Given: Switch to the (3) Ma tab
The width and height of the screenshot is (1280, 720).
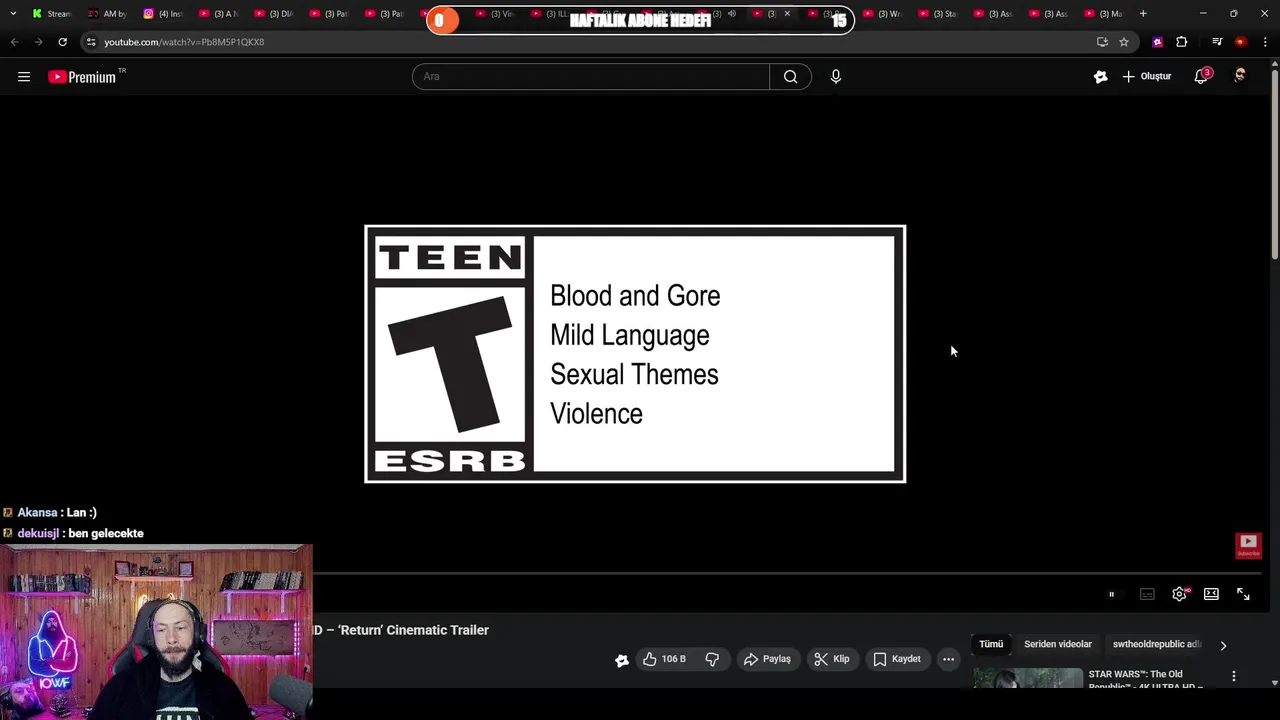Looking at the screenshot, I should [x=1106, y=14].
